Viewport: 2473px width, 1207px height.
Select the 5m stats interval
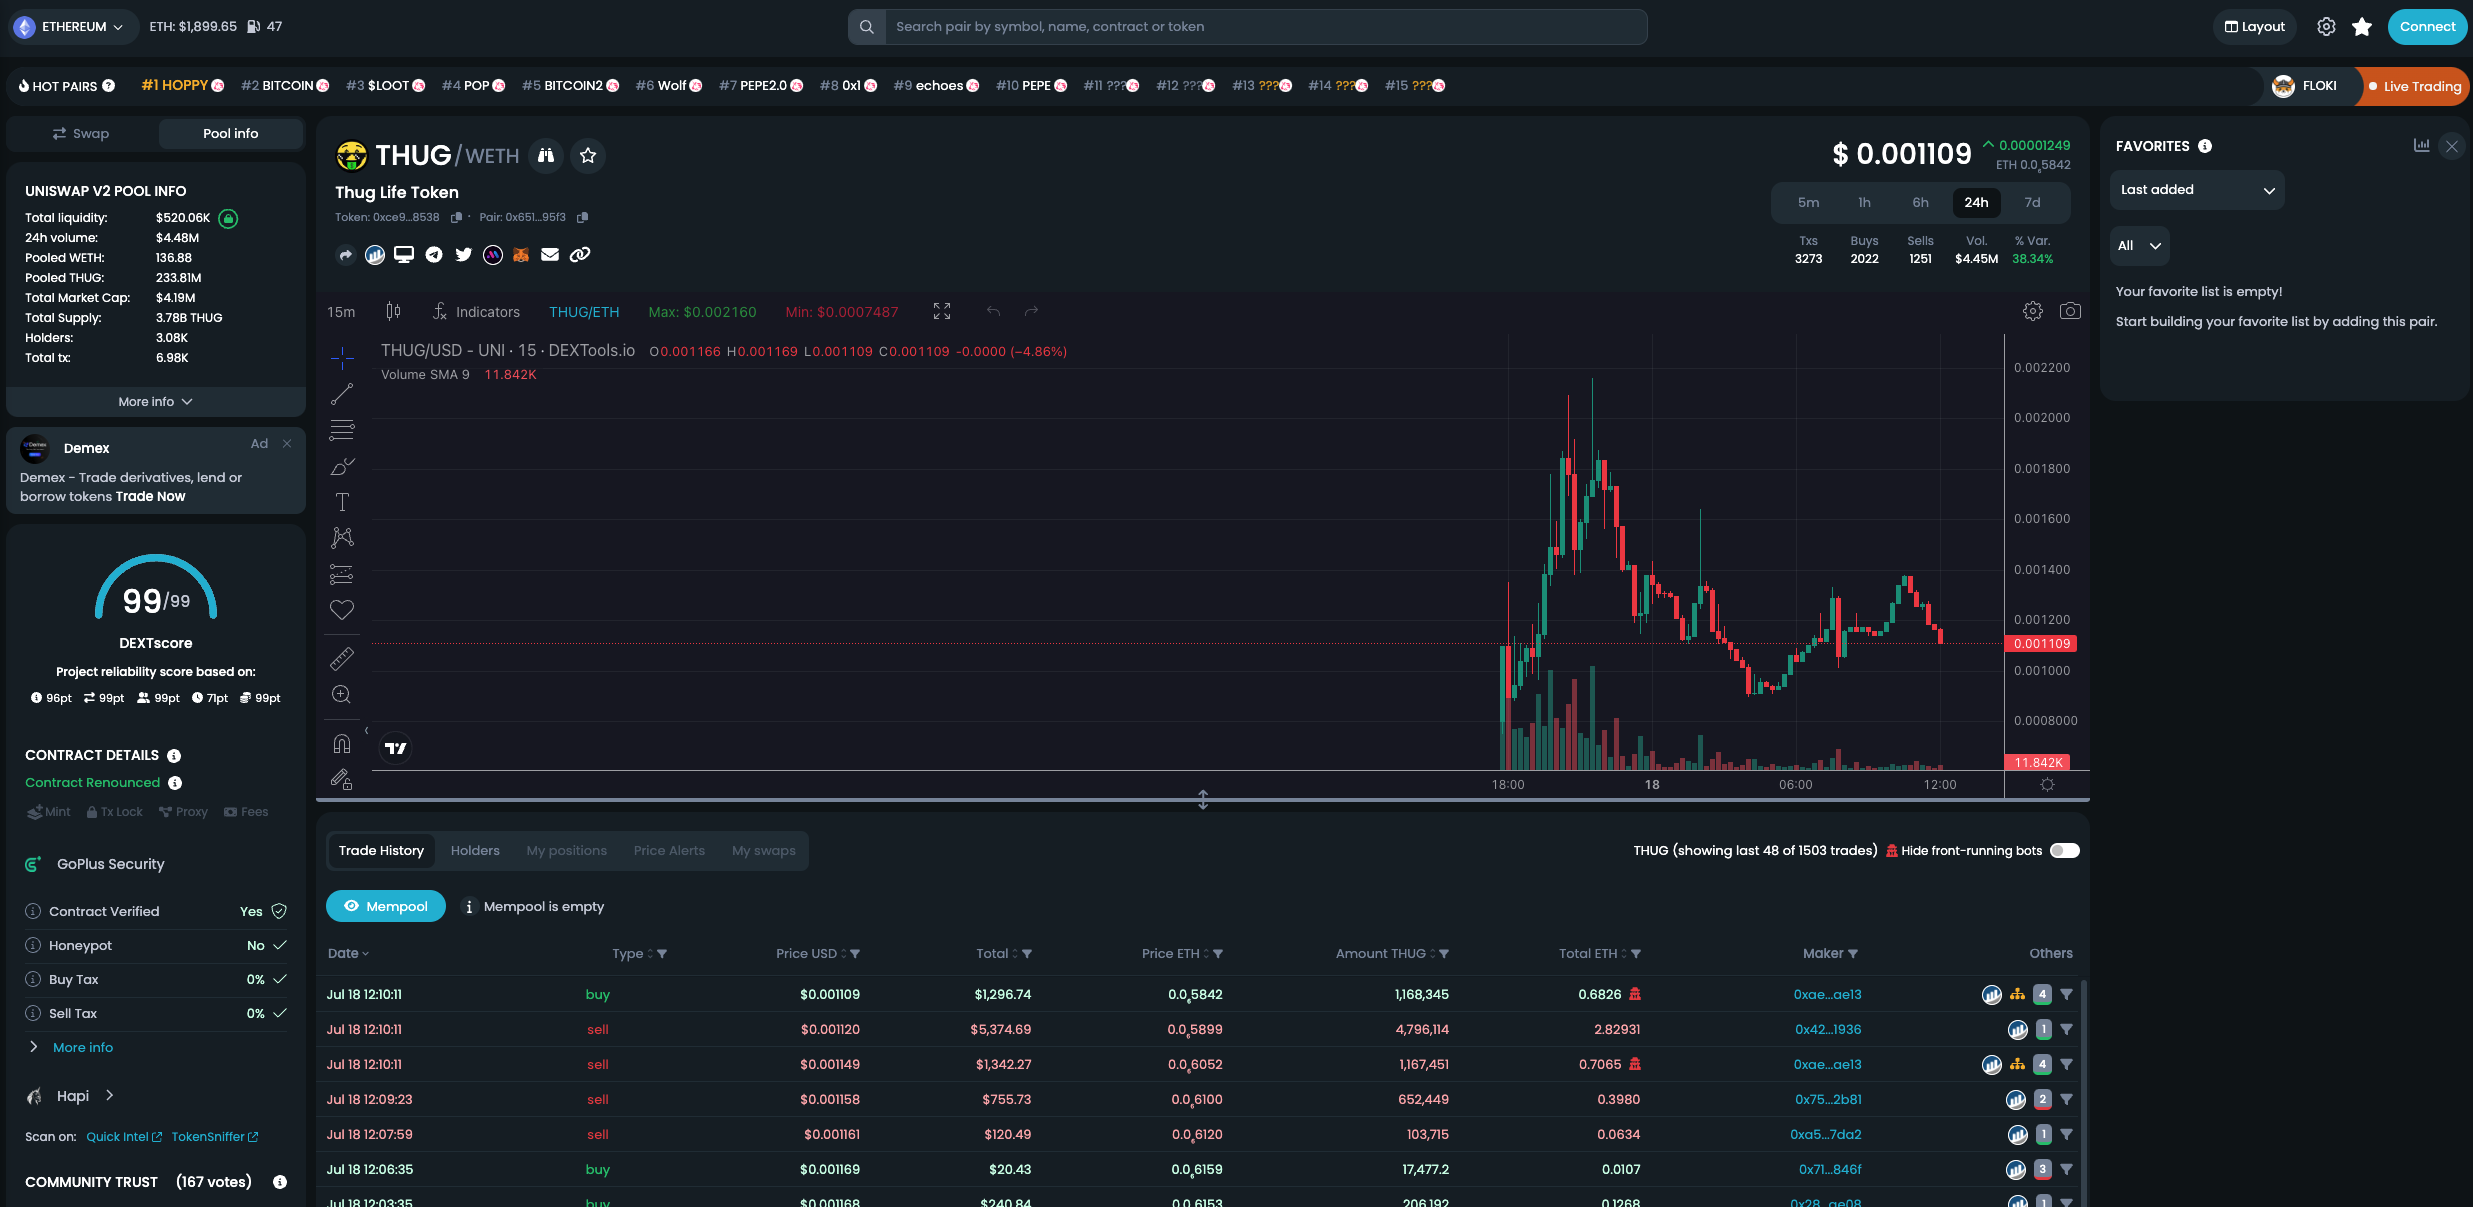point(1808,203)
